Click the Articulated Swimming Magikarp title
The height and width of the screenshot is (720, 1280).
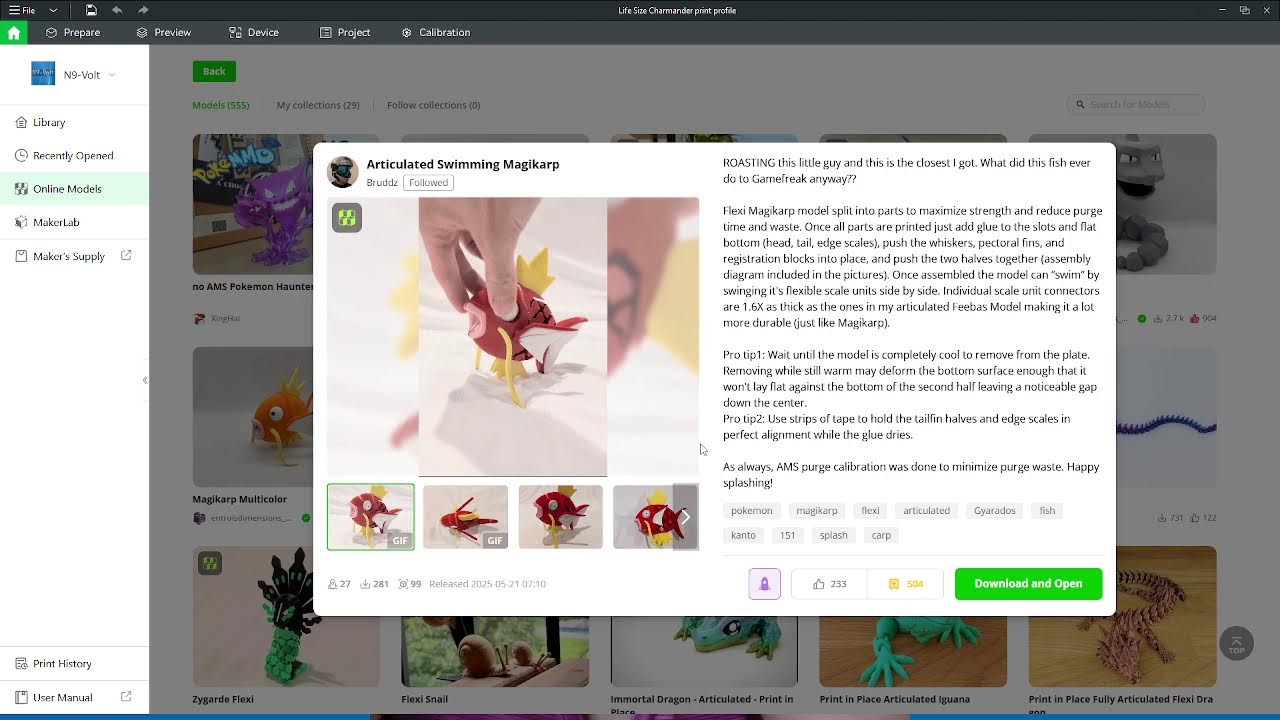click(463, 164)
